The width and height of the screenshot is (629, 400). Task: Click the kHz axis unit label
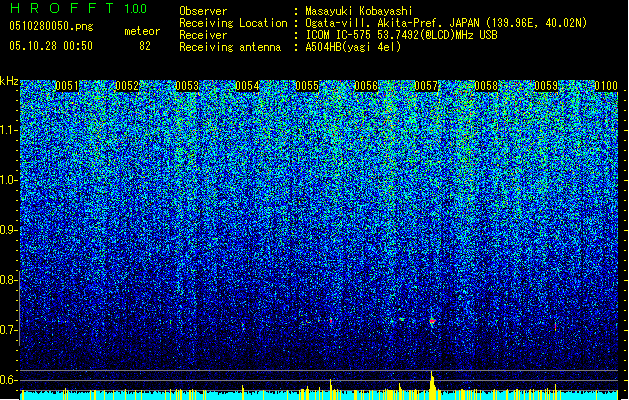pos(9,81)
